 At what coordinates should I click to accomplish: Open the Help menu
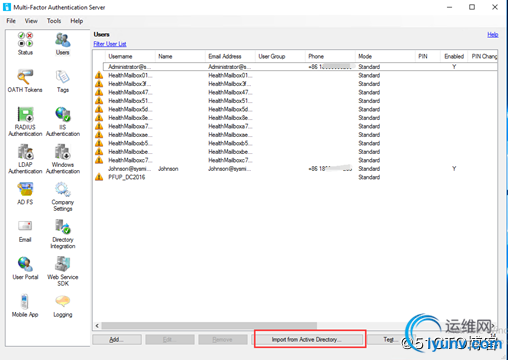click(77, 21)
